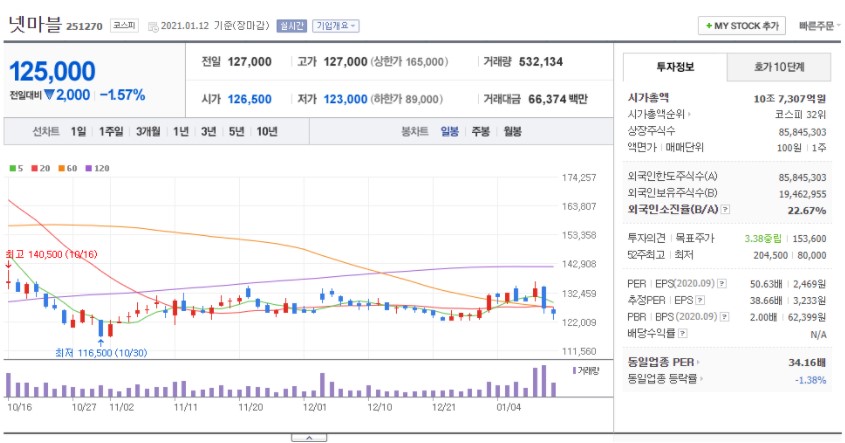Viewport: 845px width, 443px height.
Task: Click 목표주가 value 153,600
Action: (809, 239)
